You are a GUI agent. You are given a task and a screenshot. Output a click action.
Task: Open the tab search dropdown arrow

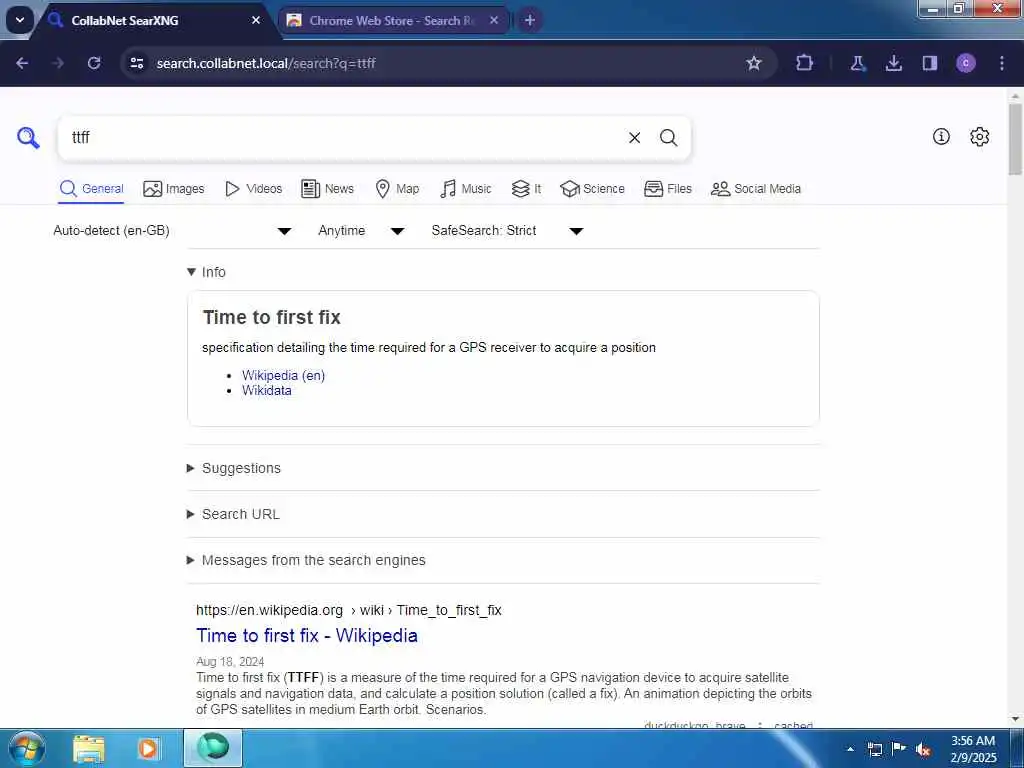pos(20,20)
